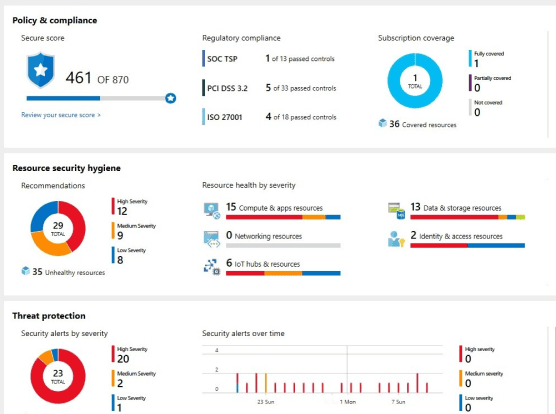
Task: Select the Networking resources icon
Action: click(212, 239)
